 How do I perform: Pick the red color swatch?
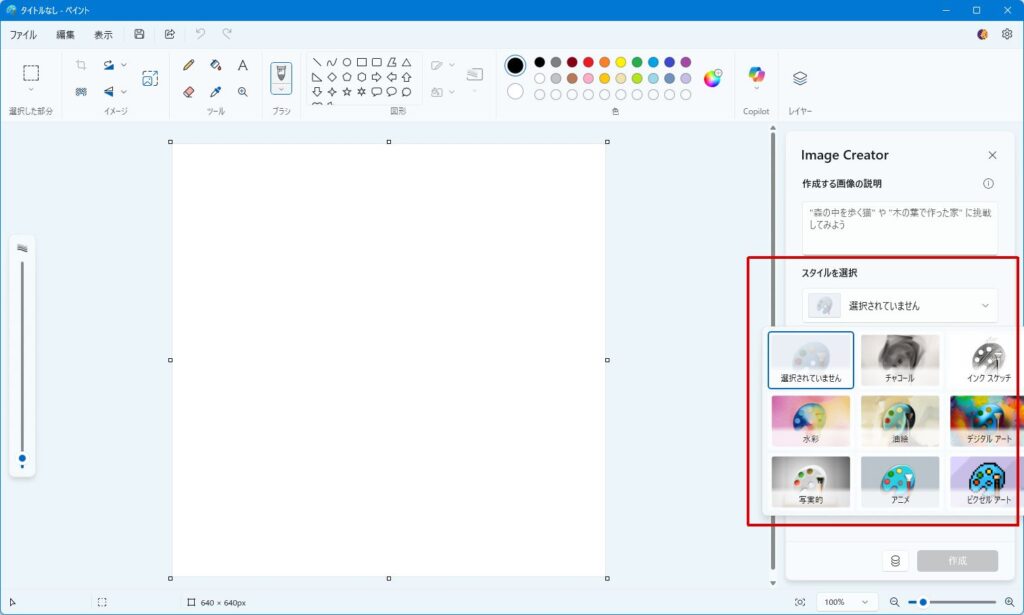point(588,62)
